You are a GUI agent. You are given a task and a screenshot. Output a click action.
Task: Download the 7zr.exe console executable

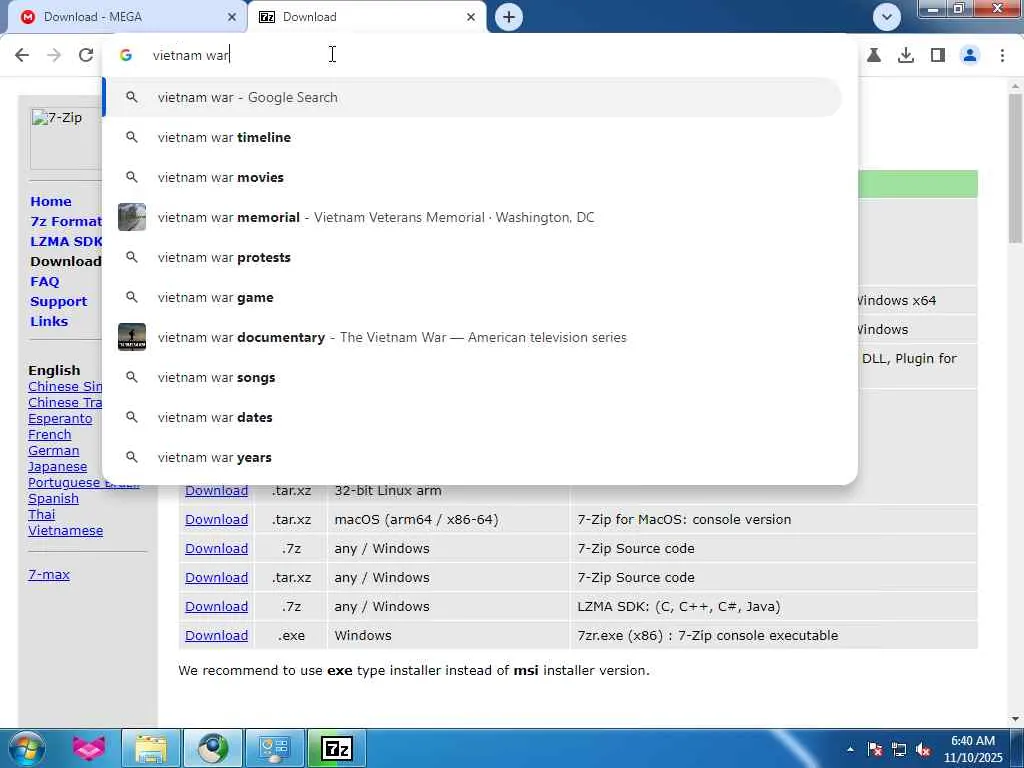[216, 635]
